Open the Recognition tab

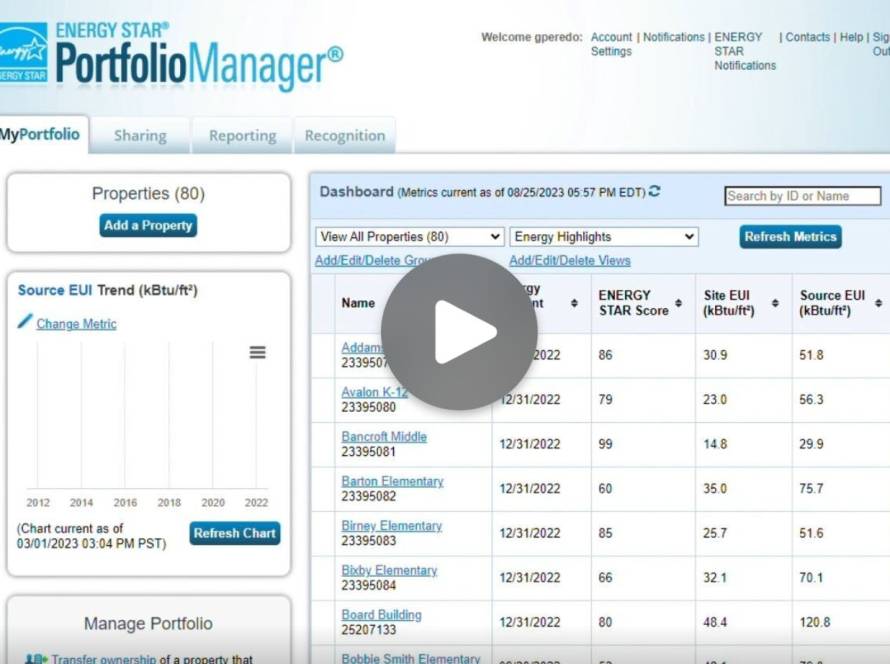tap(345, 136)
